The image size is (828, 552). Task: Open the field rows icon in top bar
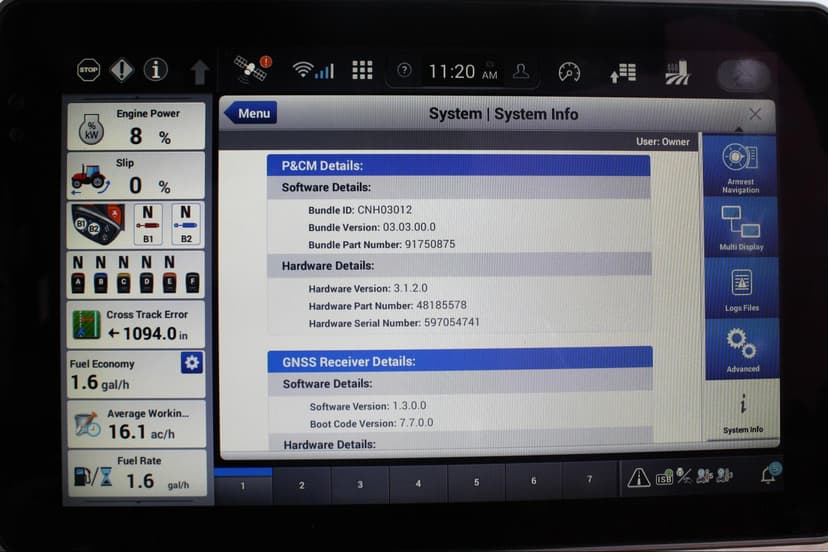click(677, 72)
